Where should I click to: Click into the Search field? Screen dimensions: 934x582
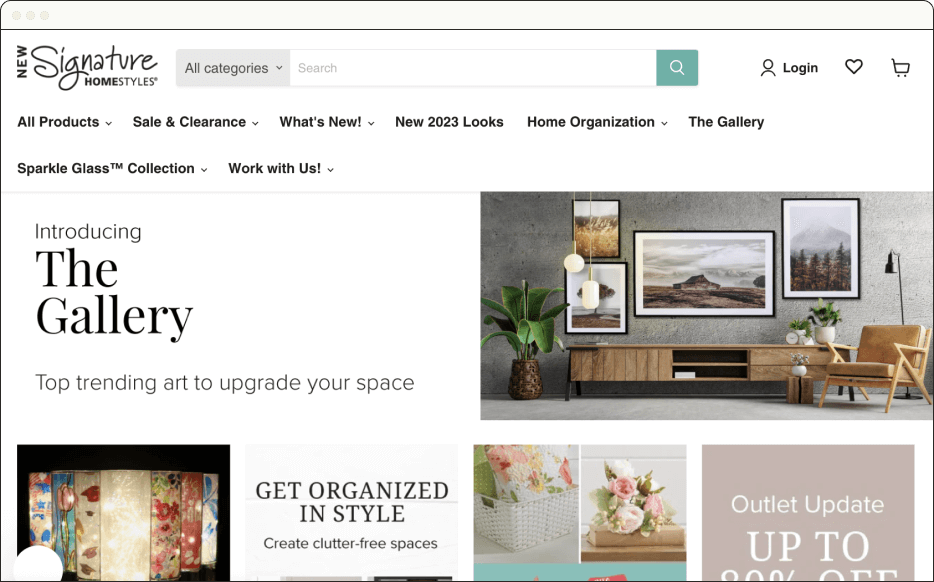click(473, 68)
